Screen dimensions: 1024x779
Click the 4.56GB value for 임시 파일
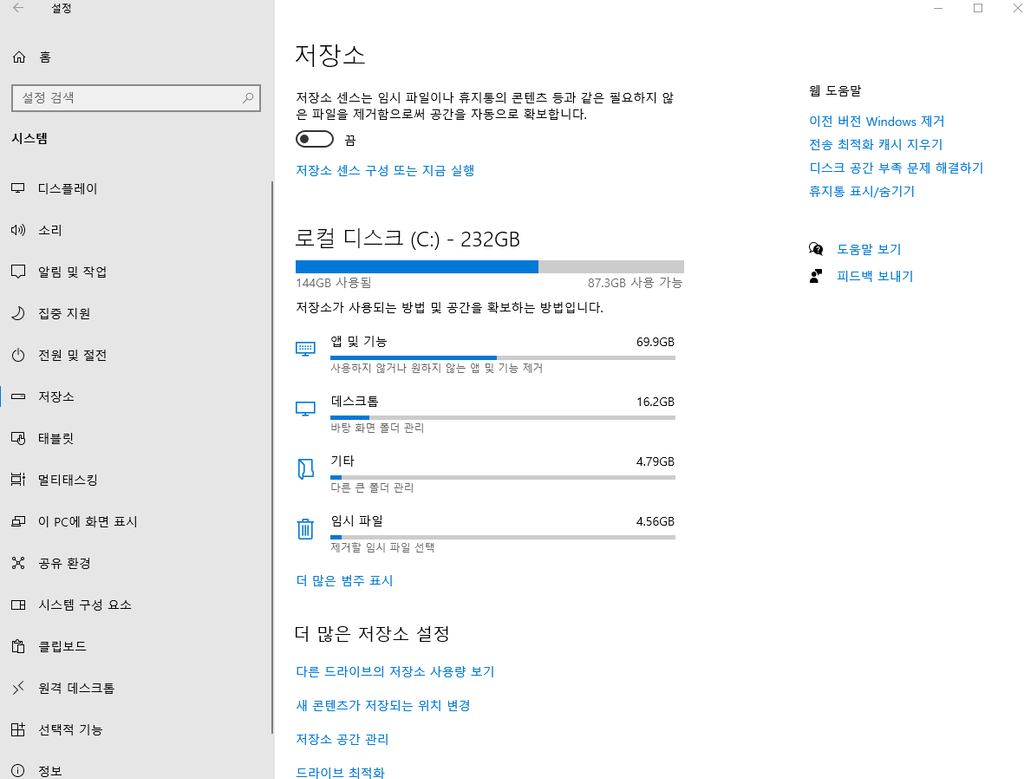coord(655,522)
